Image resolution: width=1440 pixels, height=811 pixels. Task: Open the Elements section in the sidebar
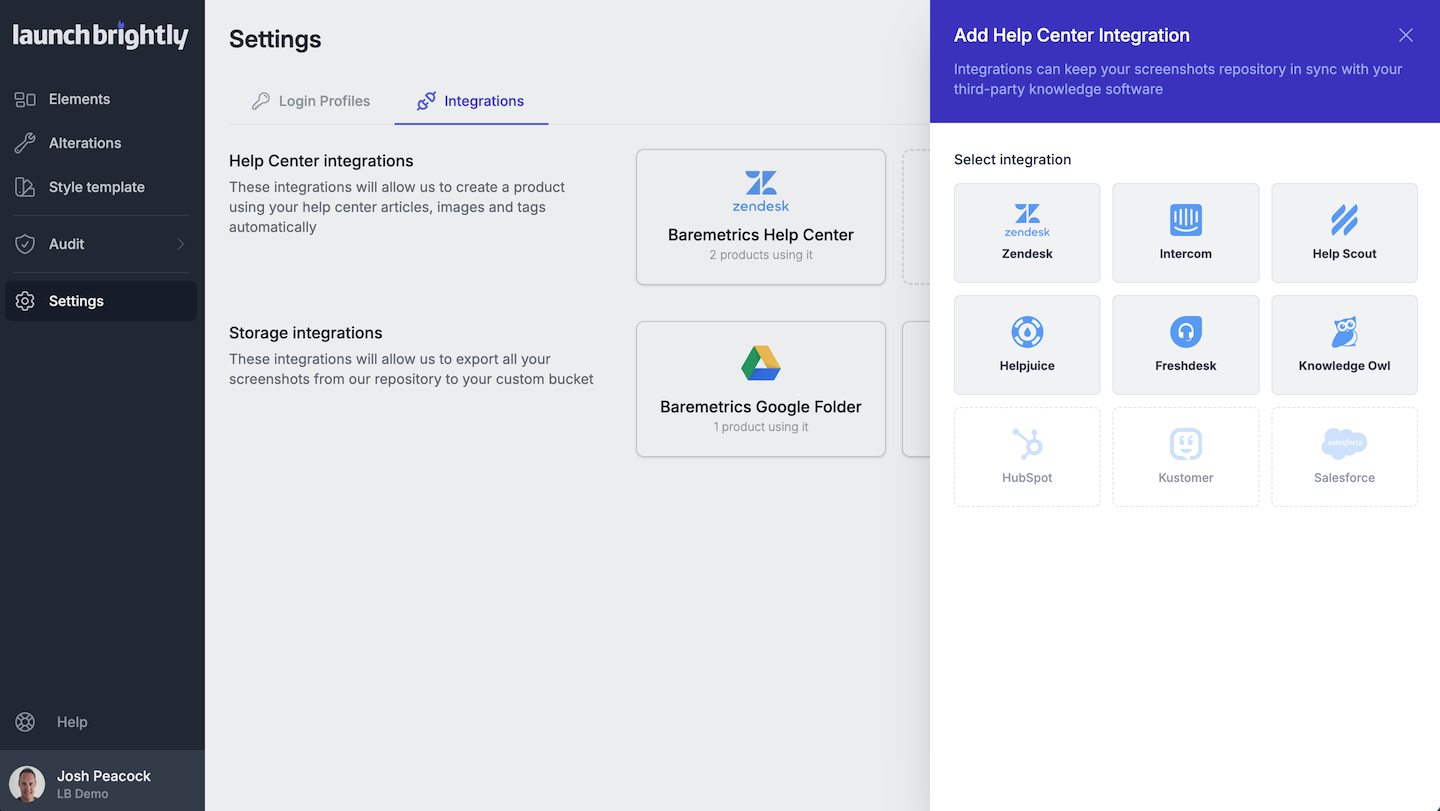pyautogui.click(x=79, y=99)
